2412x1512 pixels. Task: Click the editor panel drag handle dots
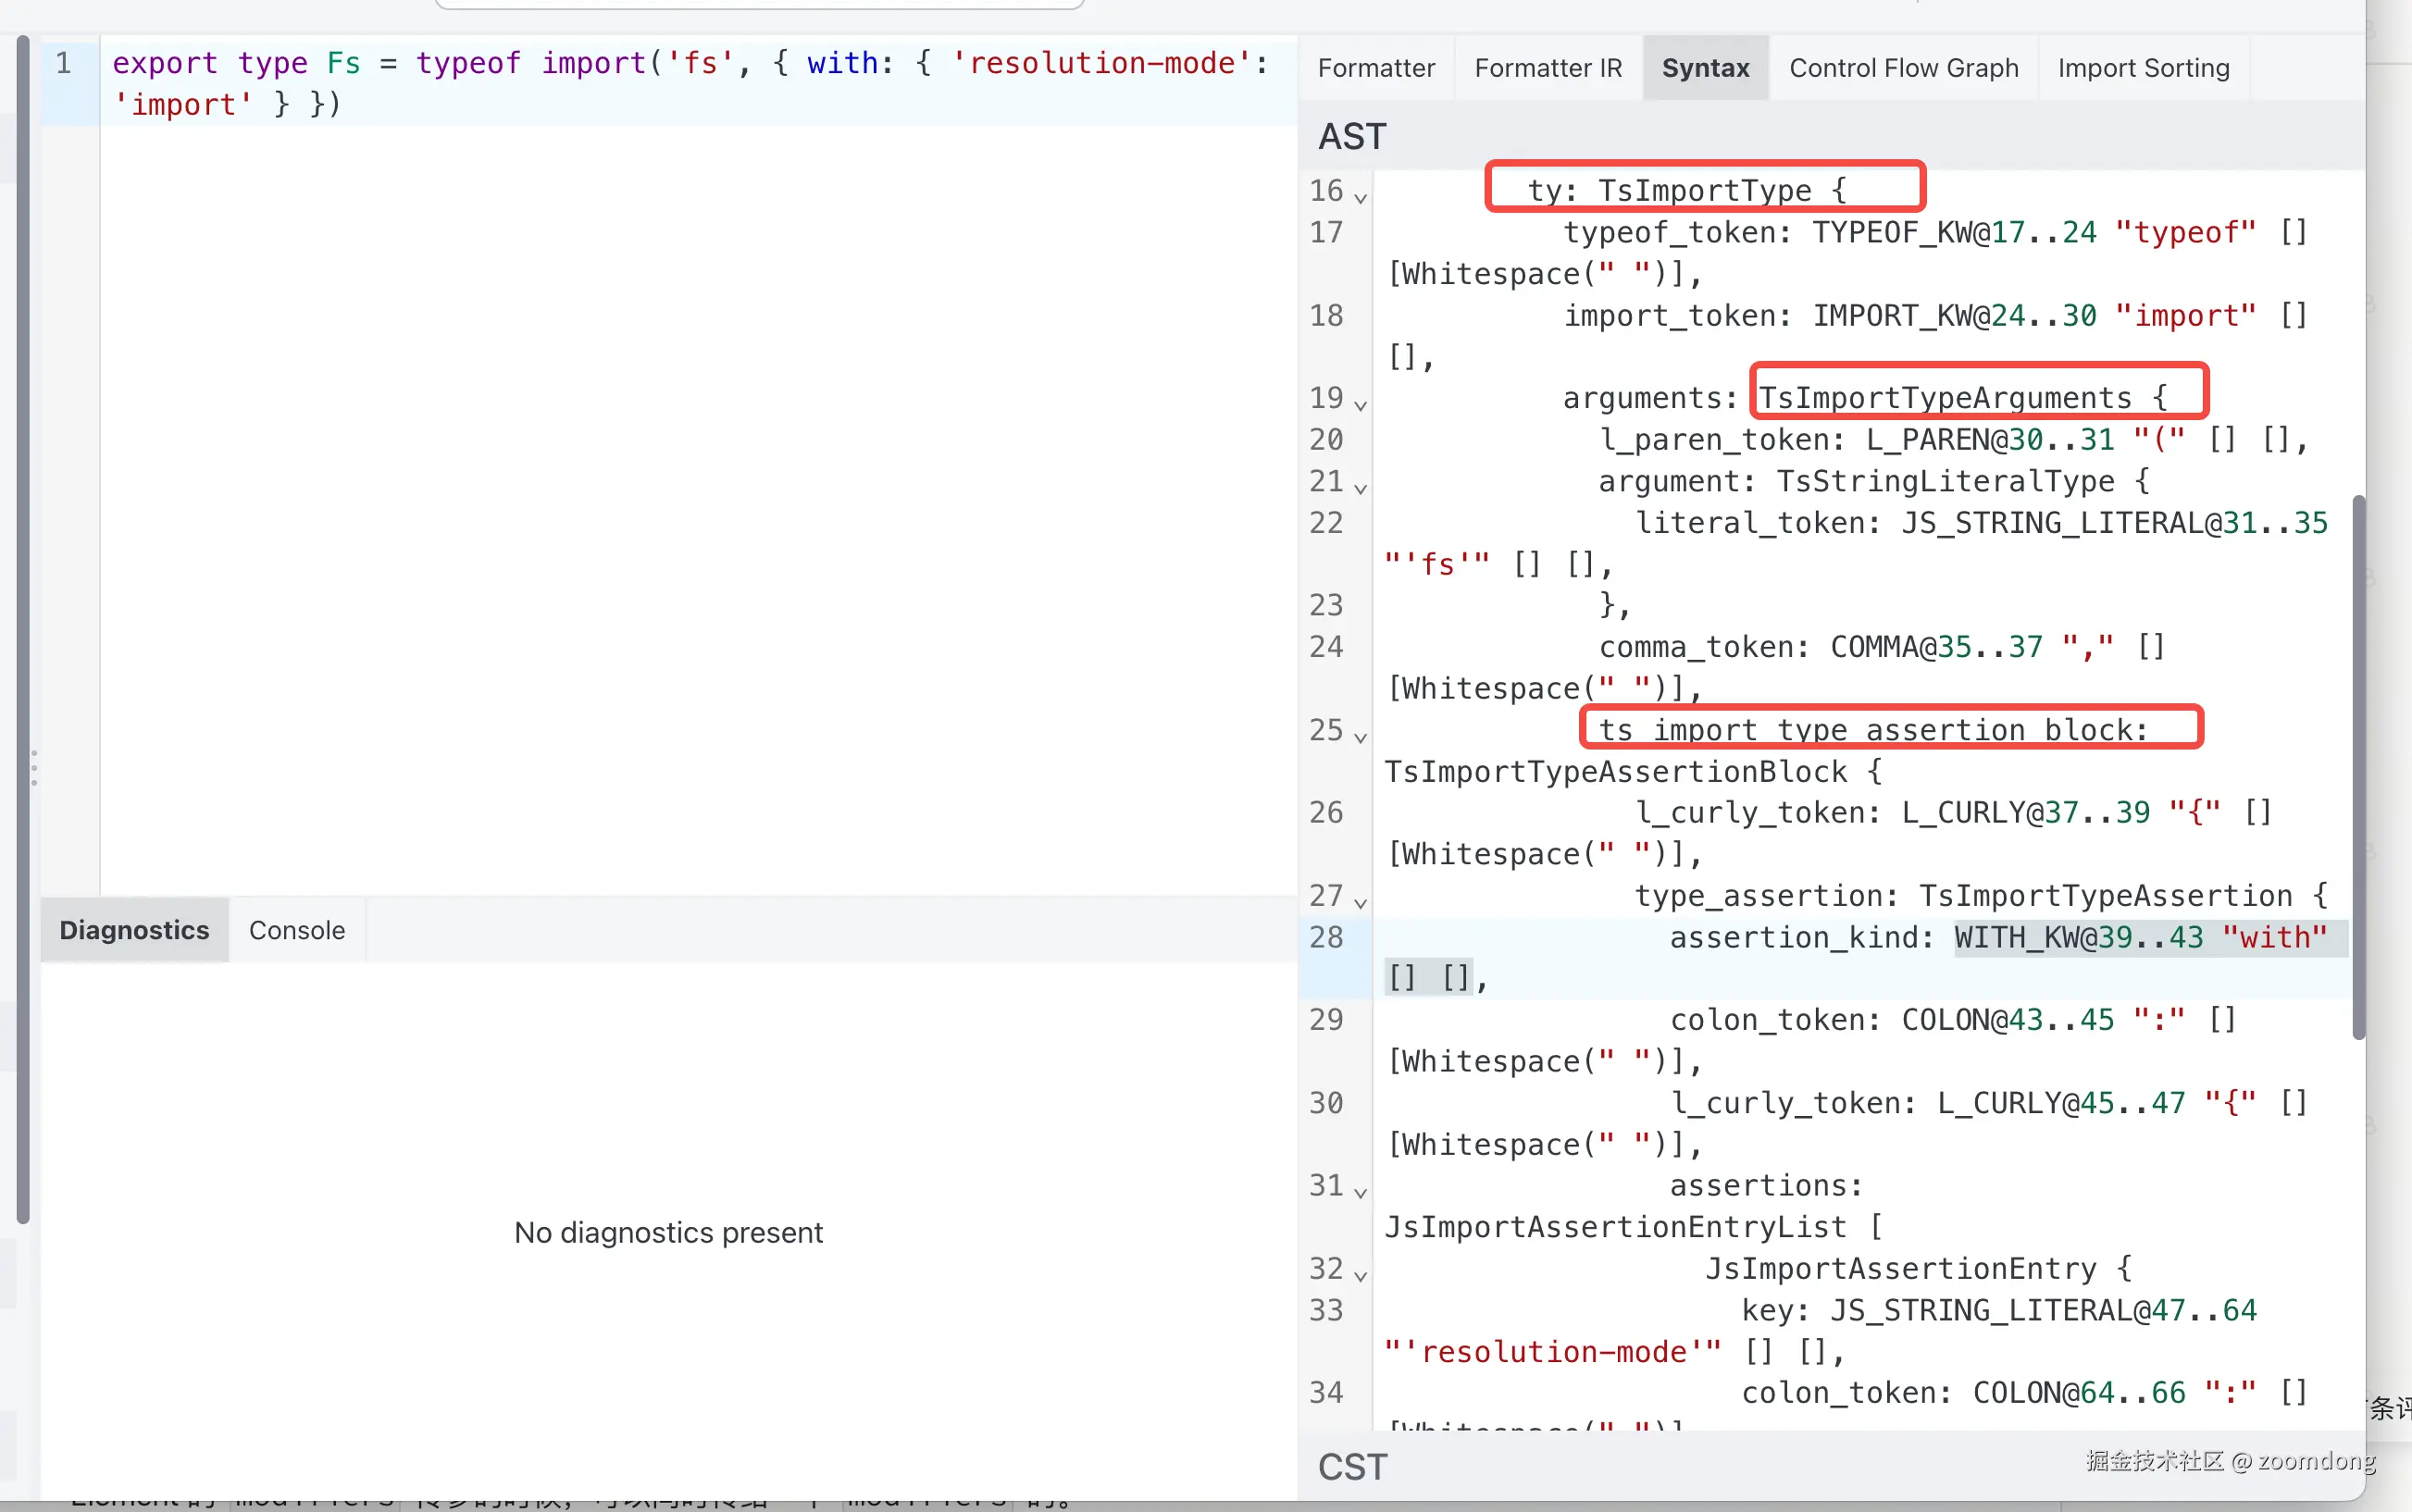pyautogui.click(x=34, y=767)
